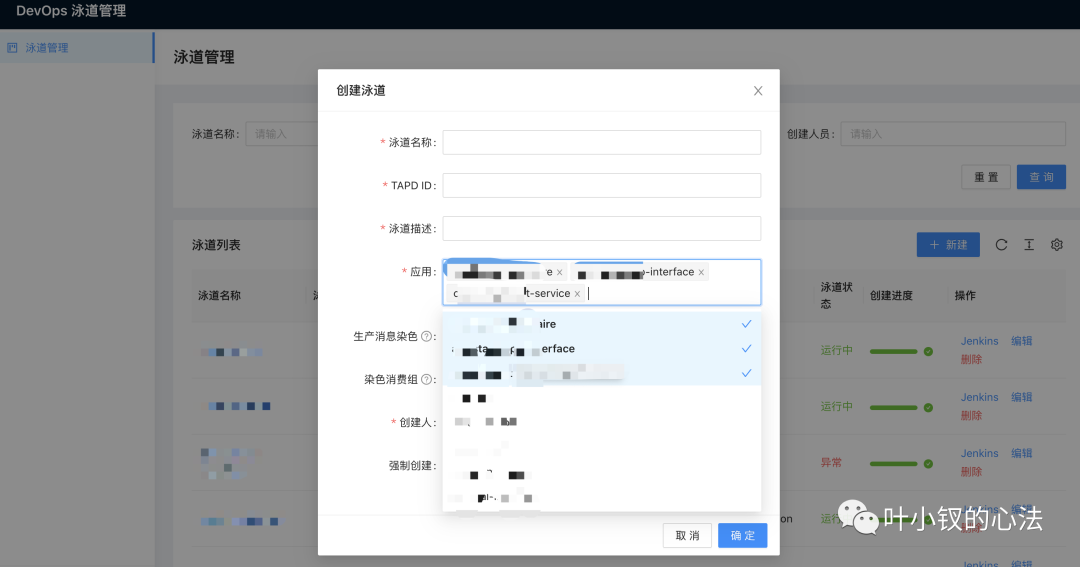Click 编辑 in the 异常 row
1080x567 pixels.
click(x=1021, y=453)
